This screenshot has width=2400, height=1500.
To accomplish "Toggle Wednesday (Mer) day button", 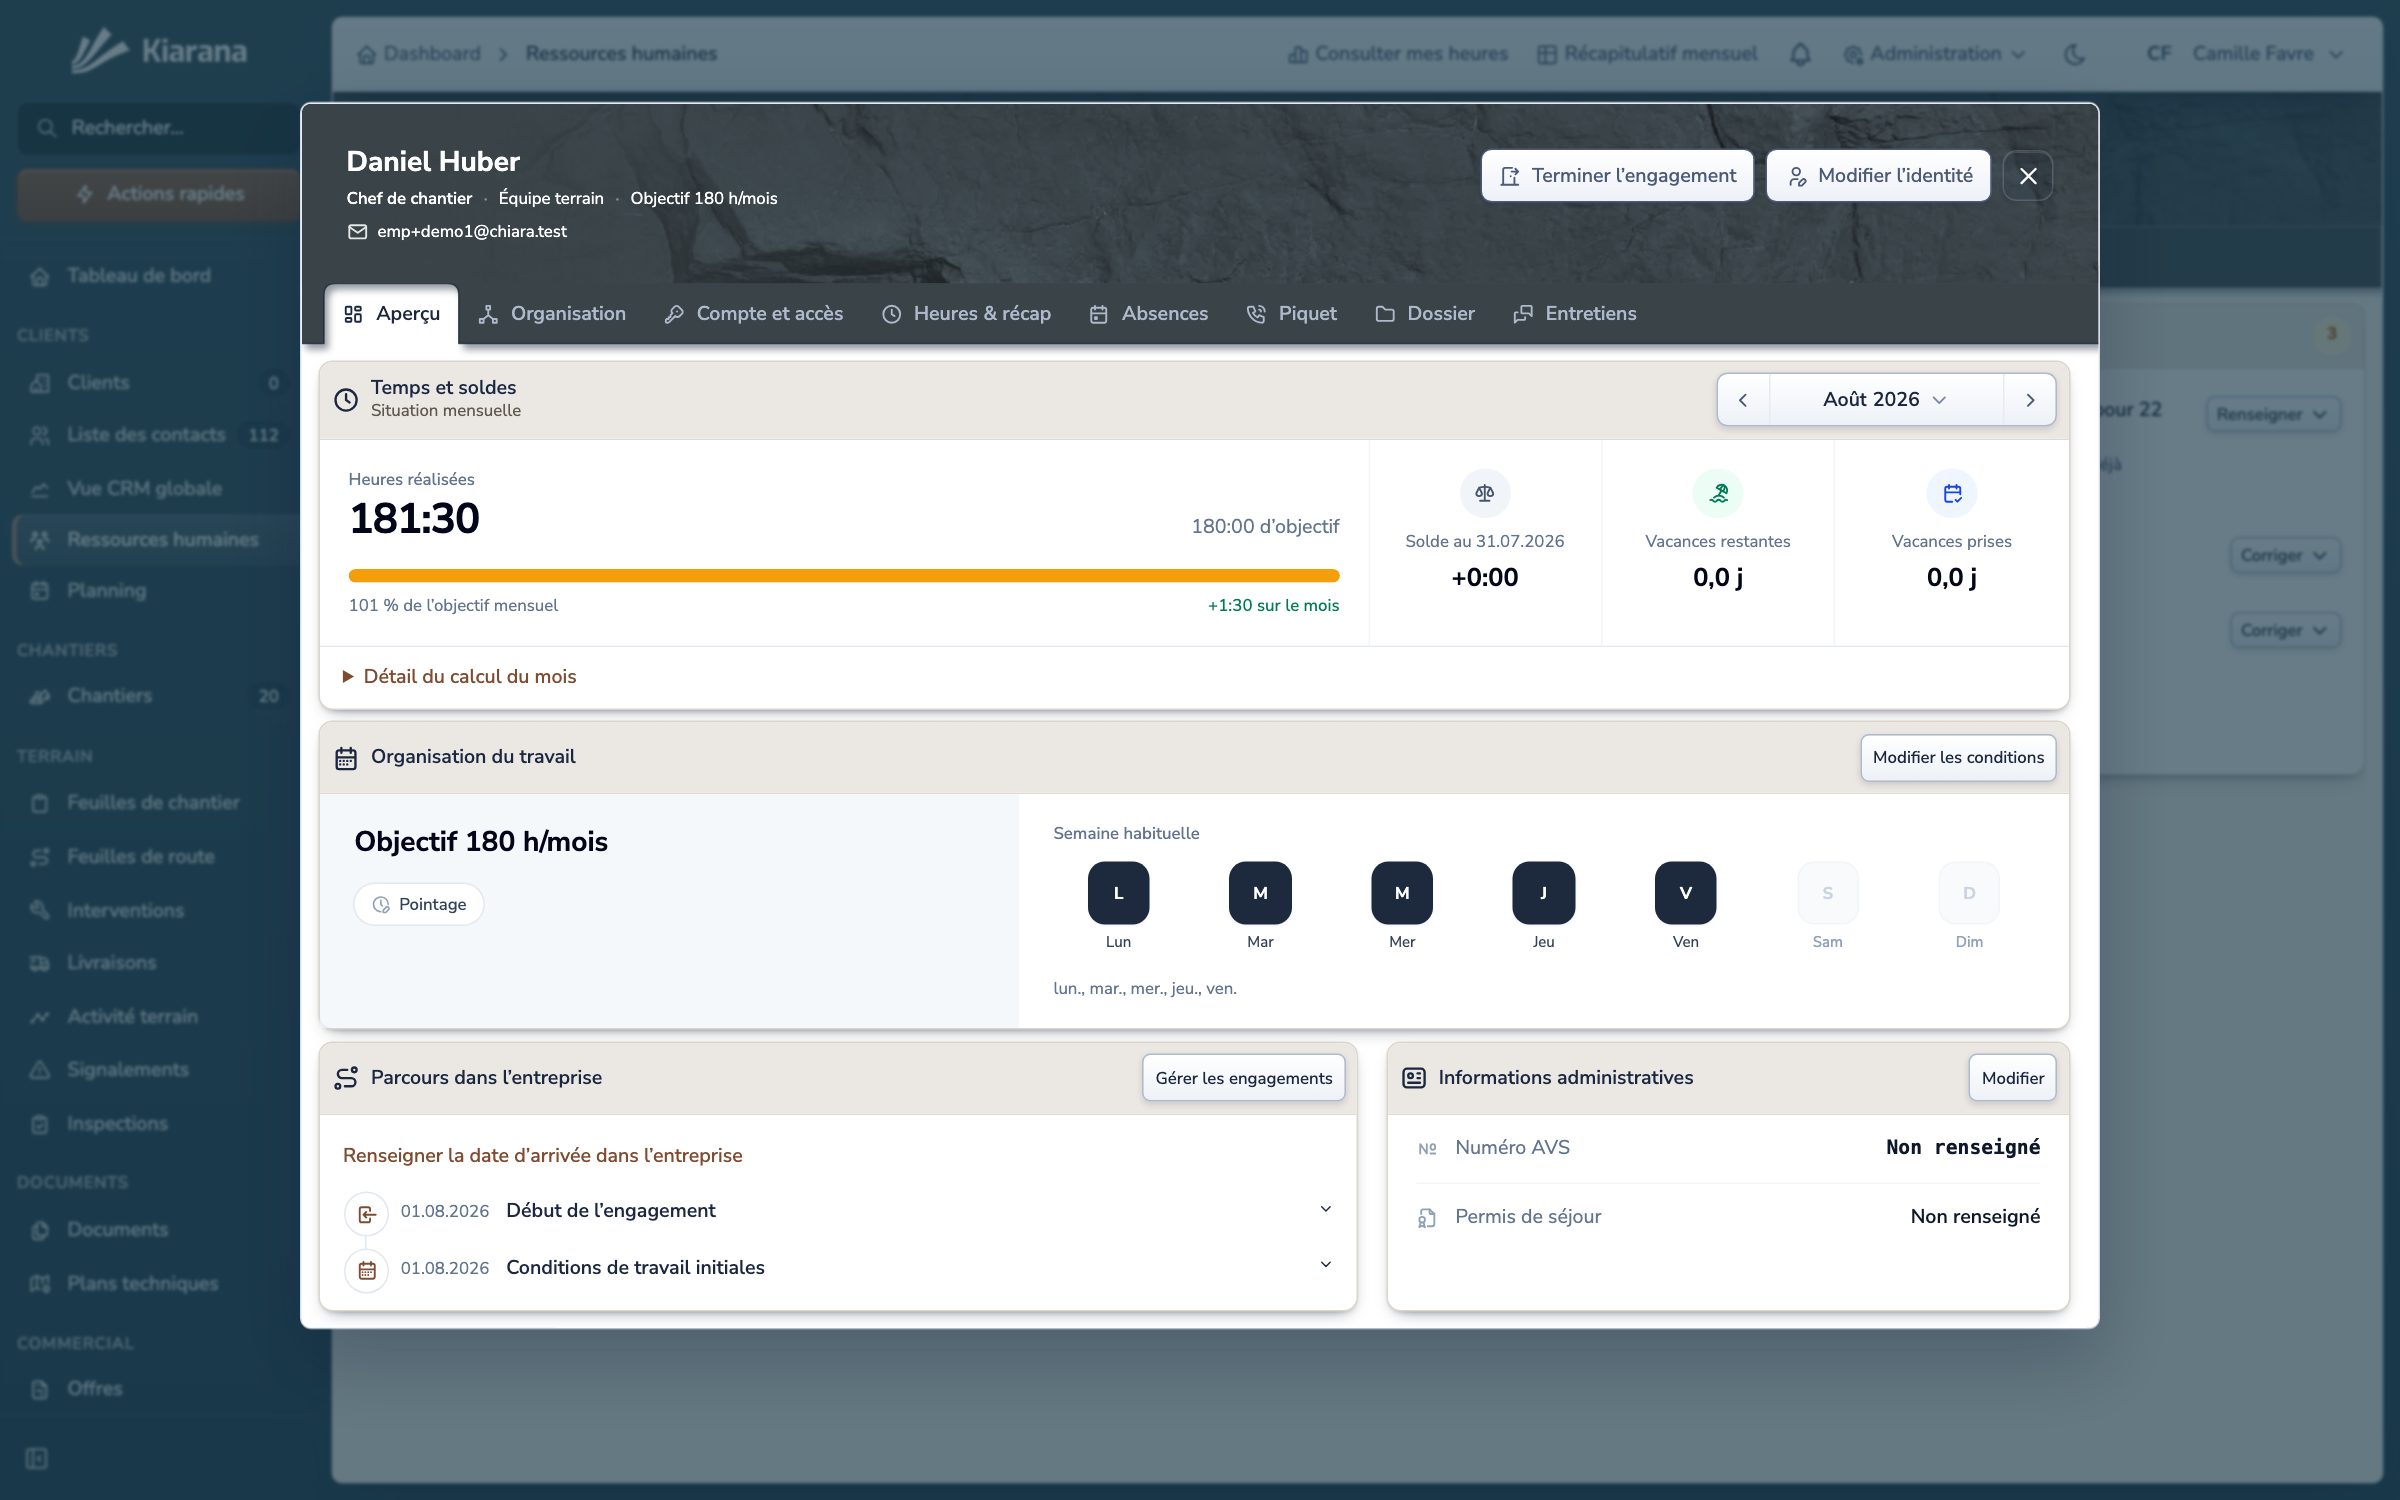I will pos(1402,892).
